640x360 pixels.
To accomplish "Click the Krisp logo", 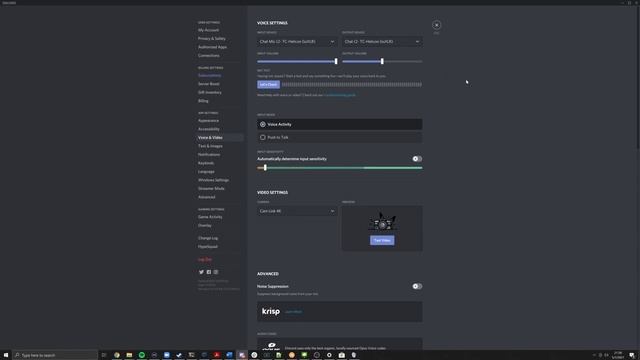I will pyautogui.click(x=271, y=311).
